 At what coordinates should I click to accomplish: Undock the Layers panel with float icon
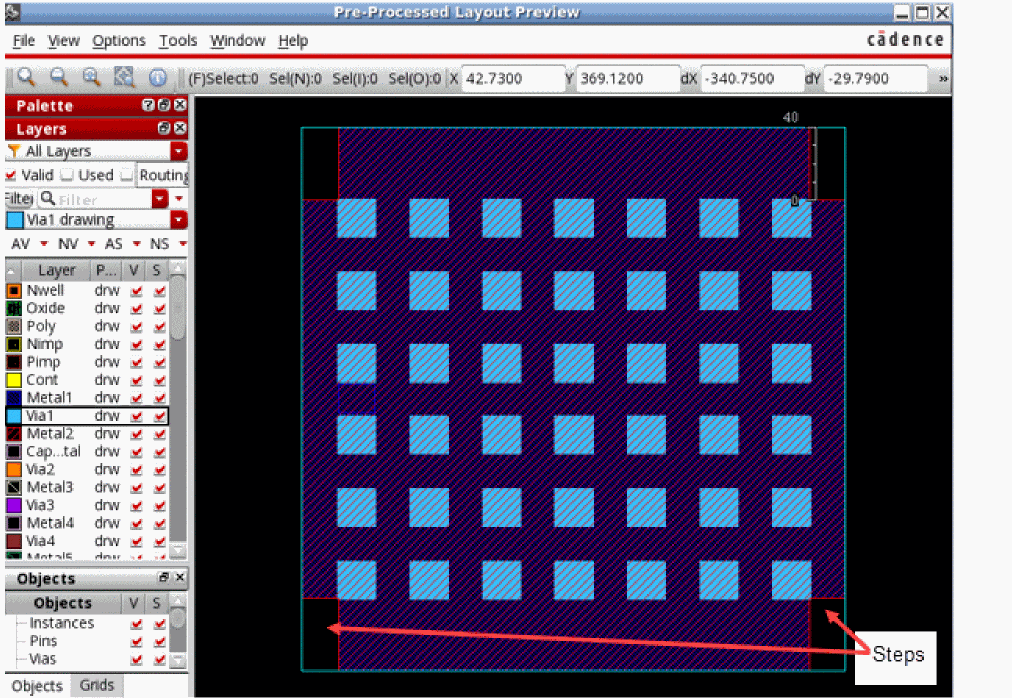(164, 129)
